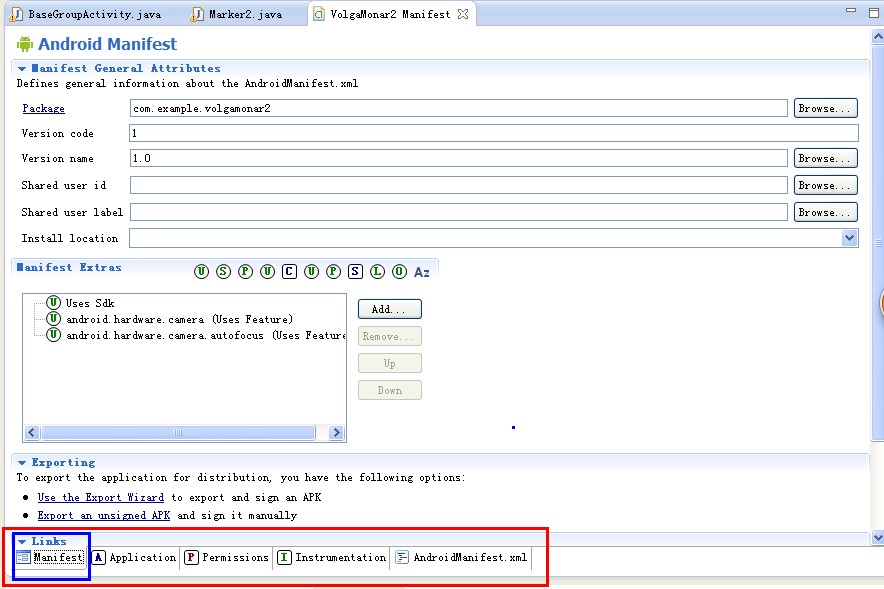Click Browse button beside Shared user label
The height and width of the screenshot is (589, 884).
825,212
